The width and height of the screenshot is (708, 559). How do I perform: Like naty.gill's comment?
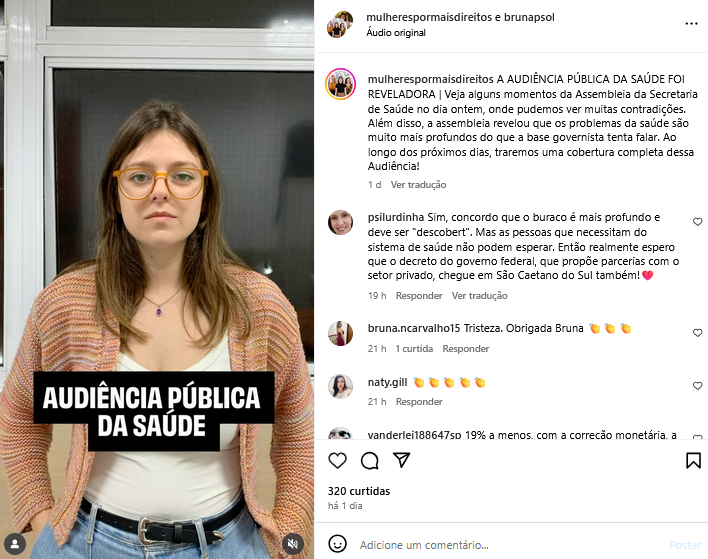(x=698, y=386)
